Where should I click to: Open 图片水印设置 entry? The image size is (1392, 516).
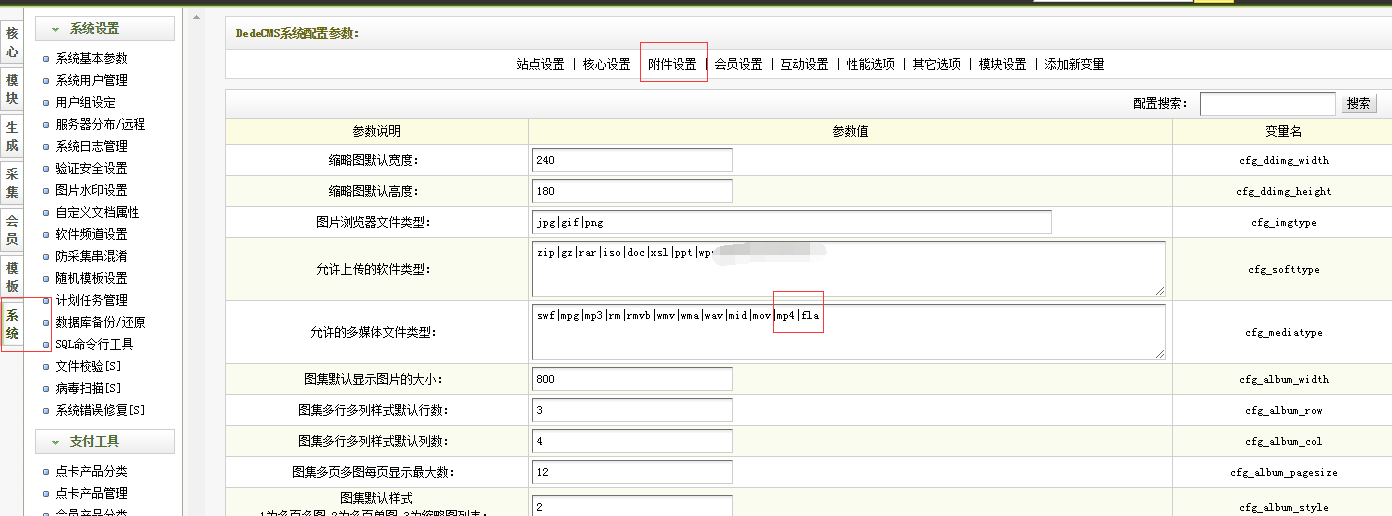click(x=92, y=190)
